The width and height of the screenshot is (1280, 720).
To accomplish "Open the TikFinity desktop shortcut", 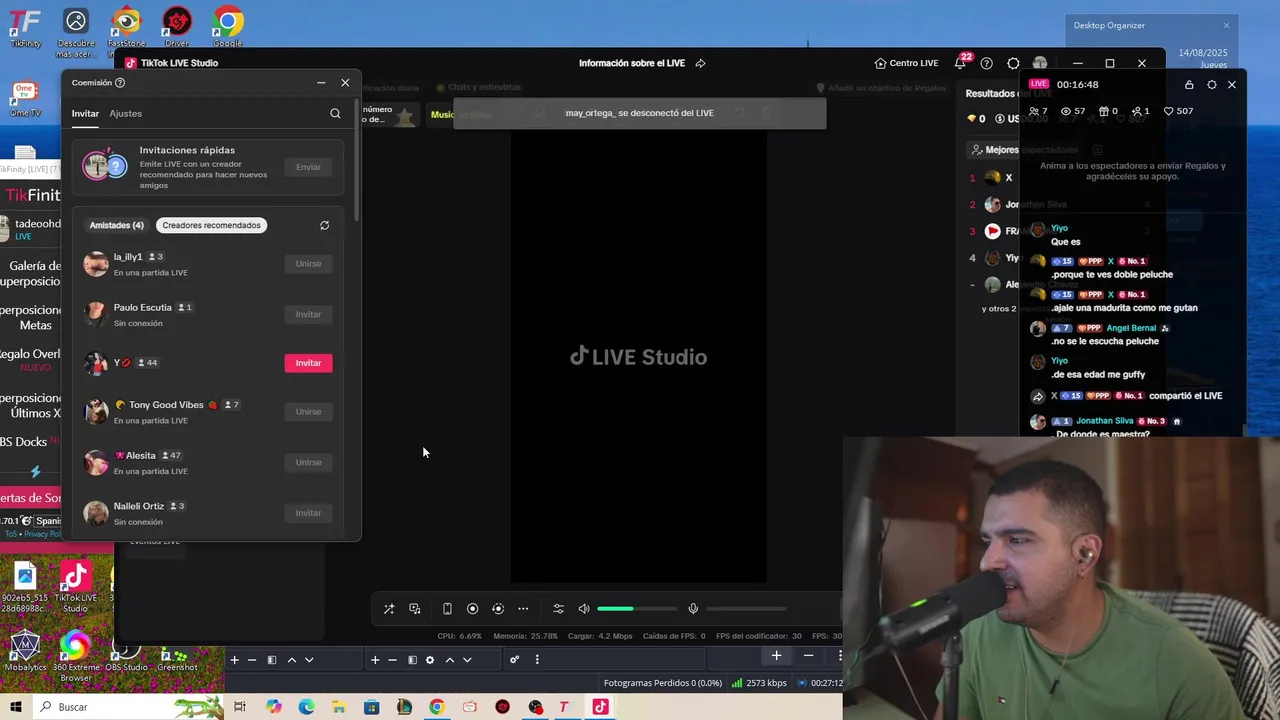I will pos(25,27).
